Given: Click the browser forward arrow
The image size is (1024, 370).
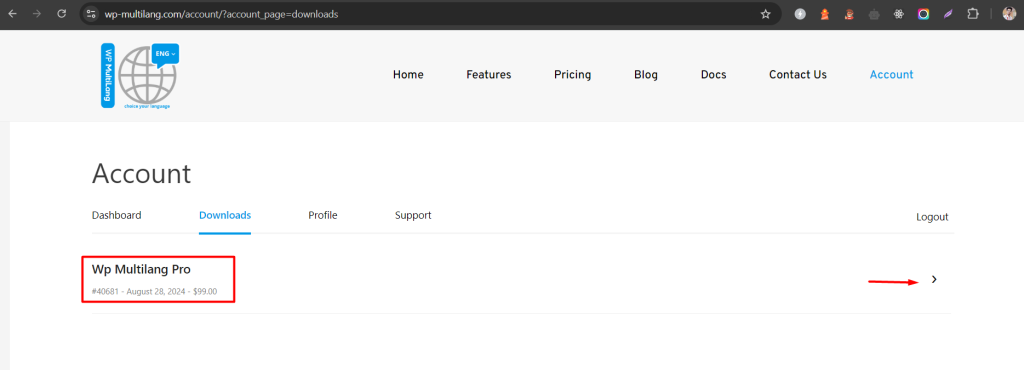Looking at the screenshot, I should click(x=37, y=14).
